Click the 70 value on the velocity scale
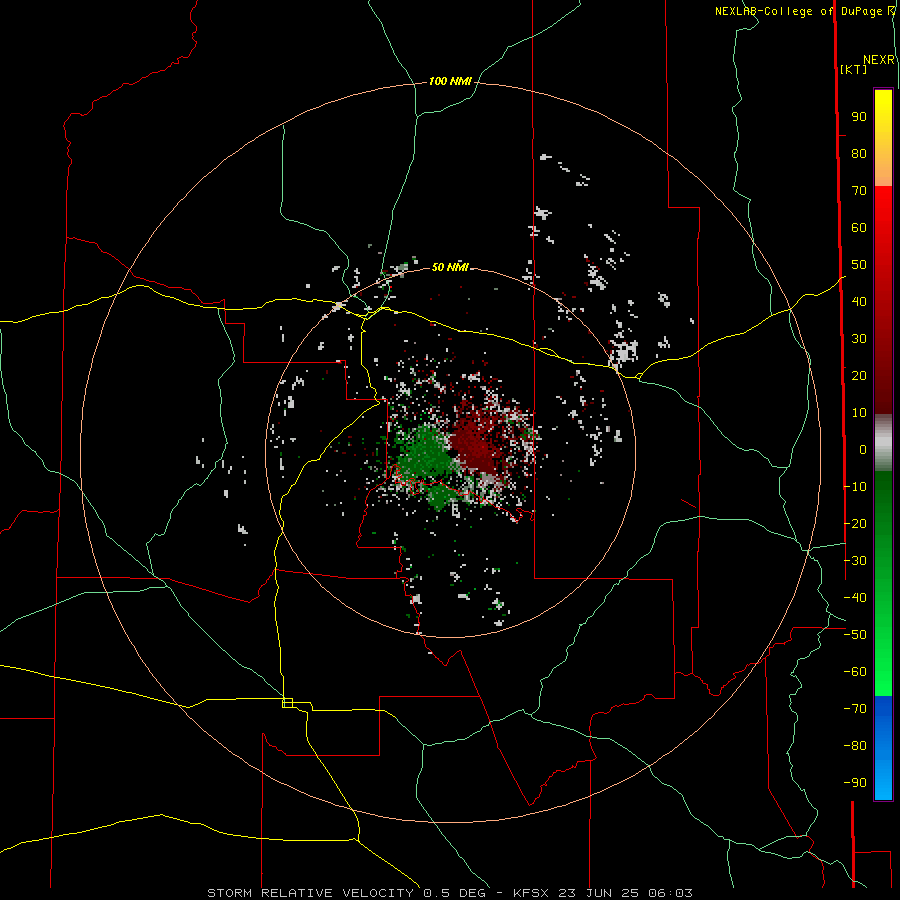The height and width of the screenshot is (900, 900). coord(859,191)
